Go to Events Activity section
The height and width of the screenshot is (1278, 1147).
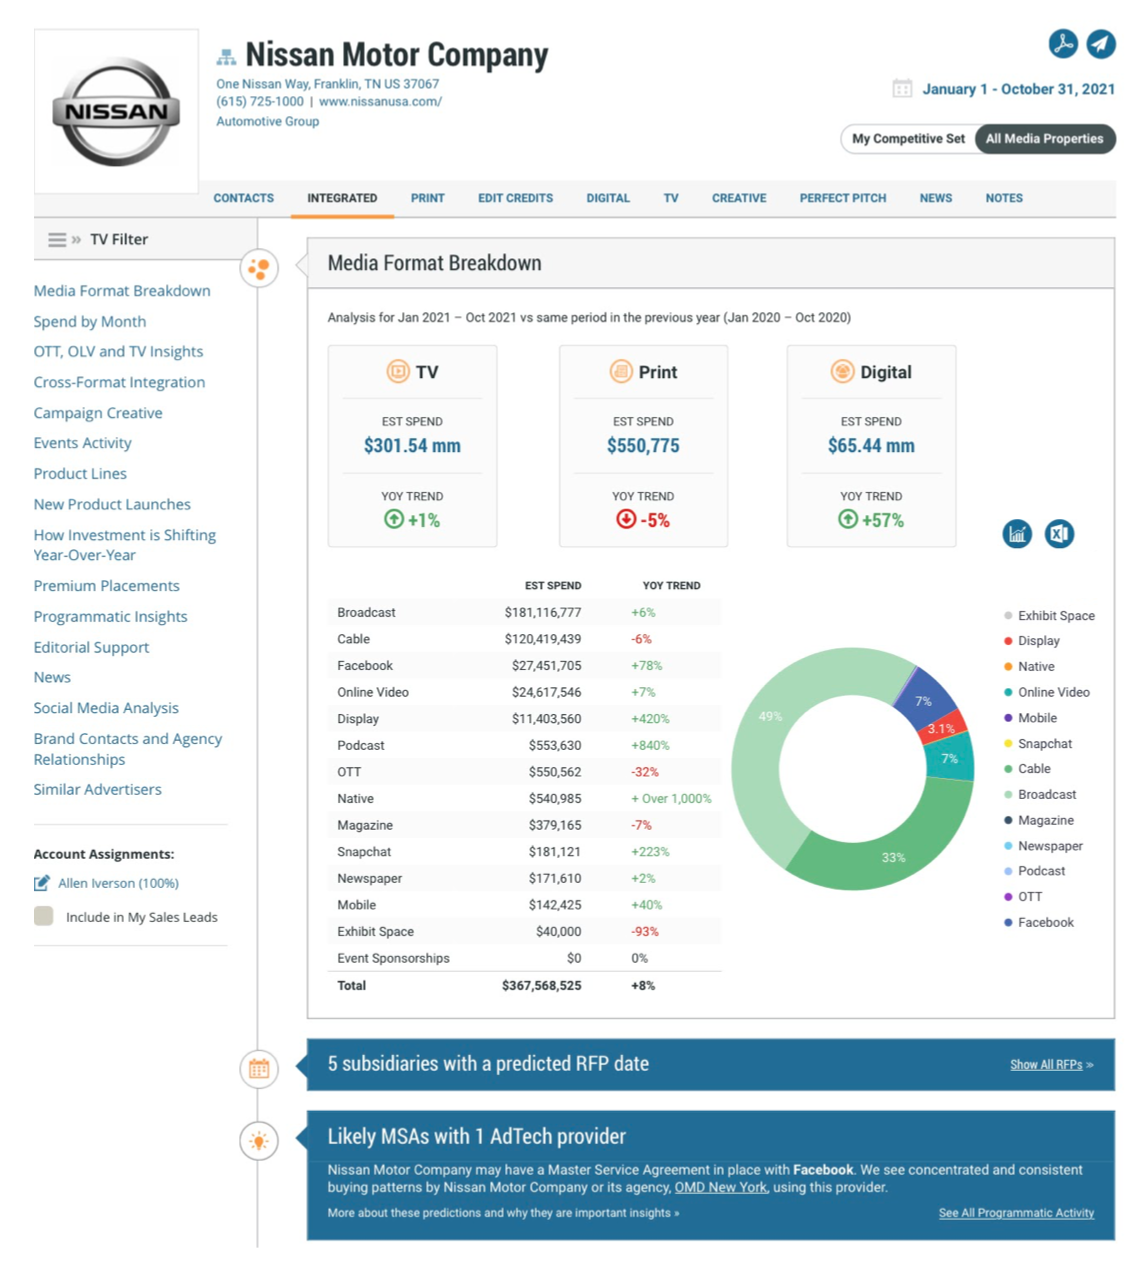[82, 443]
